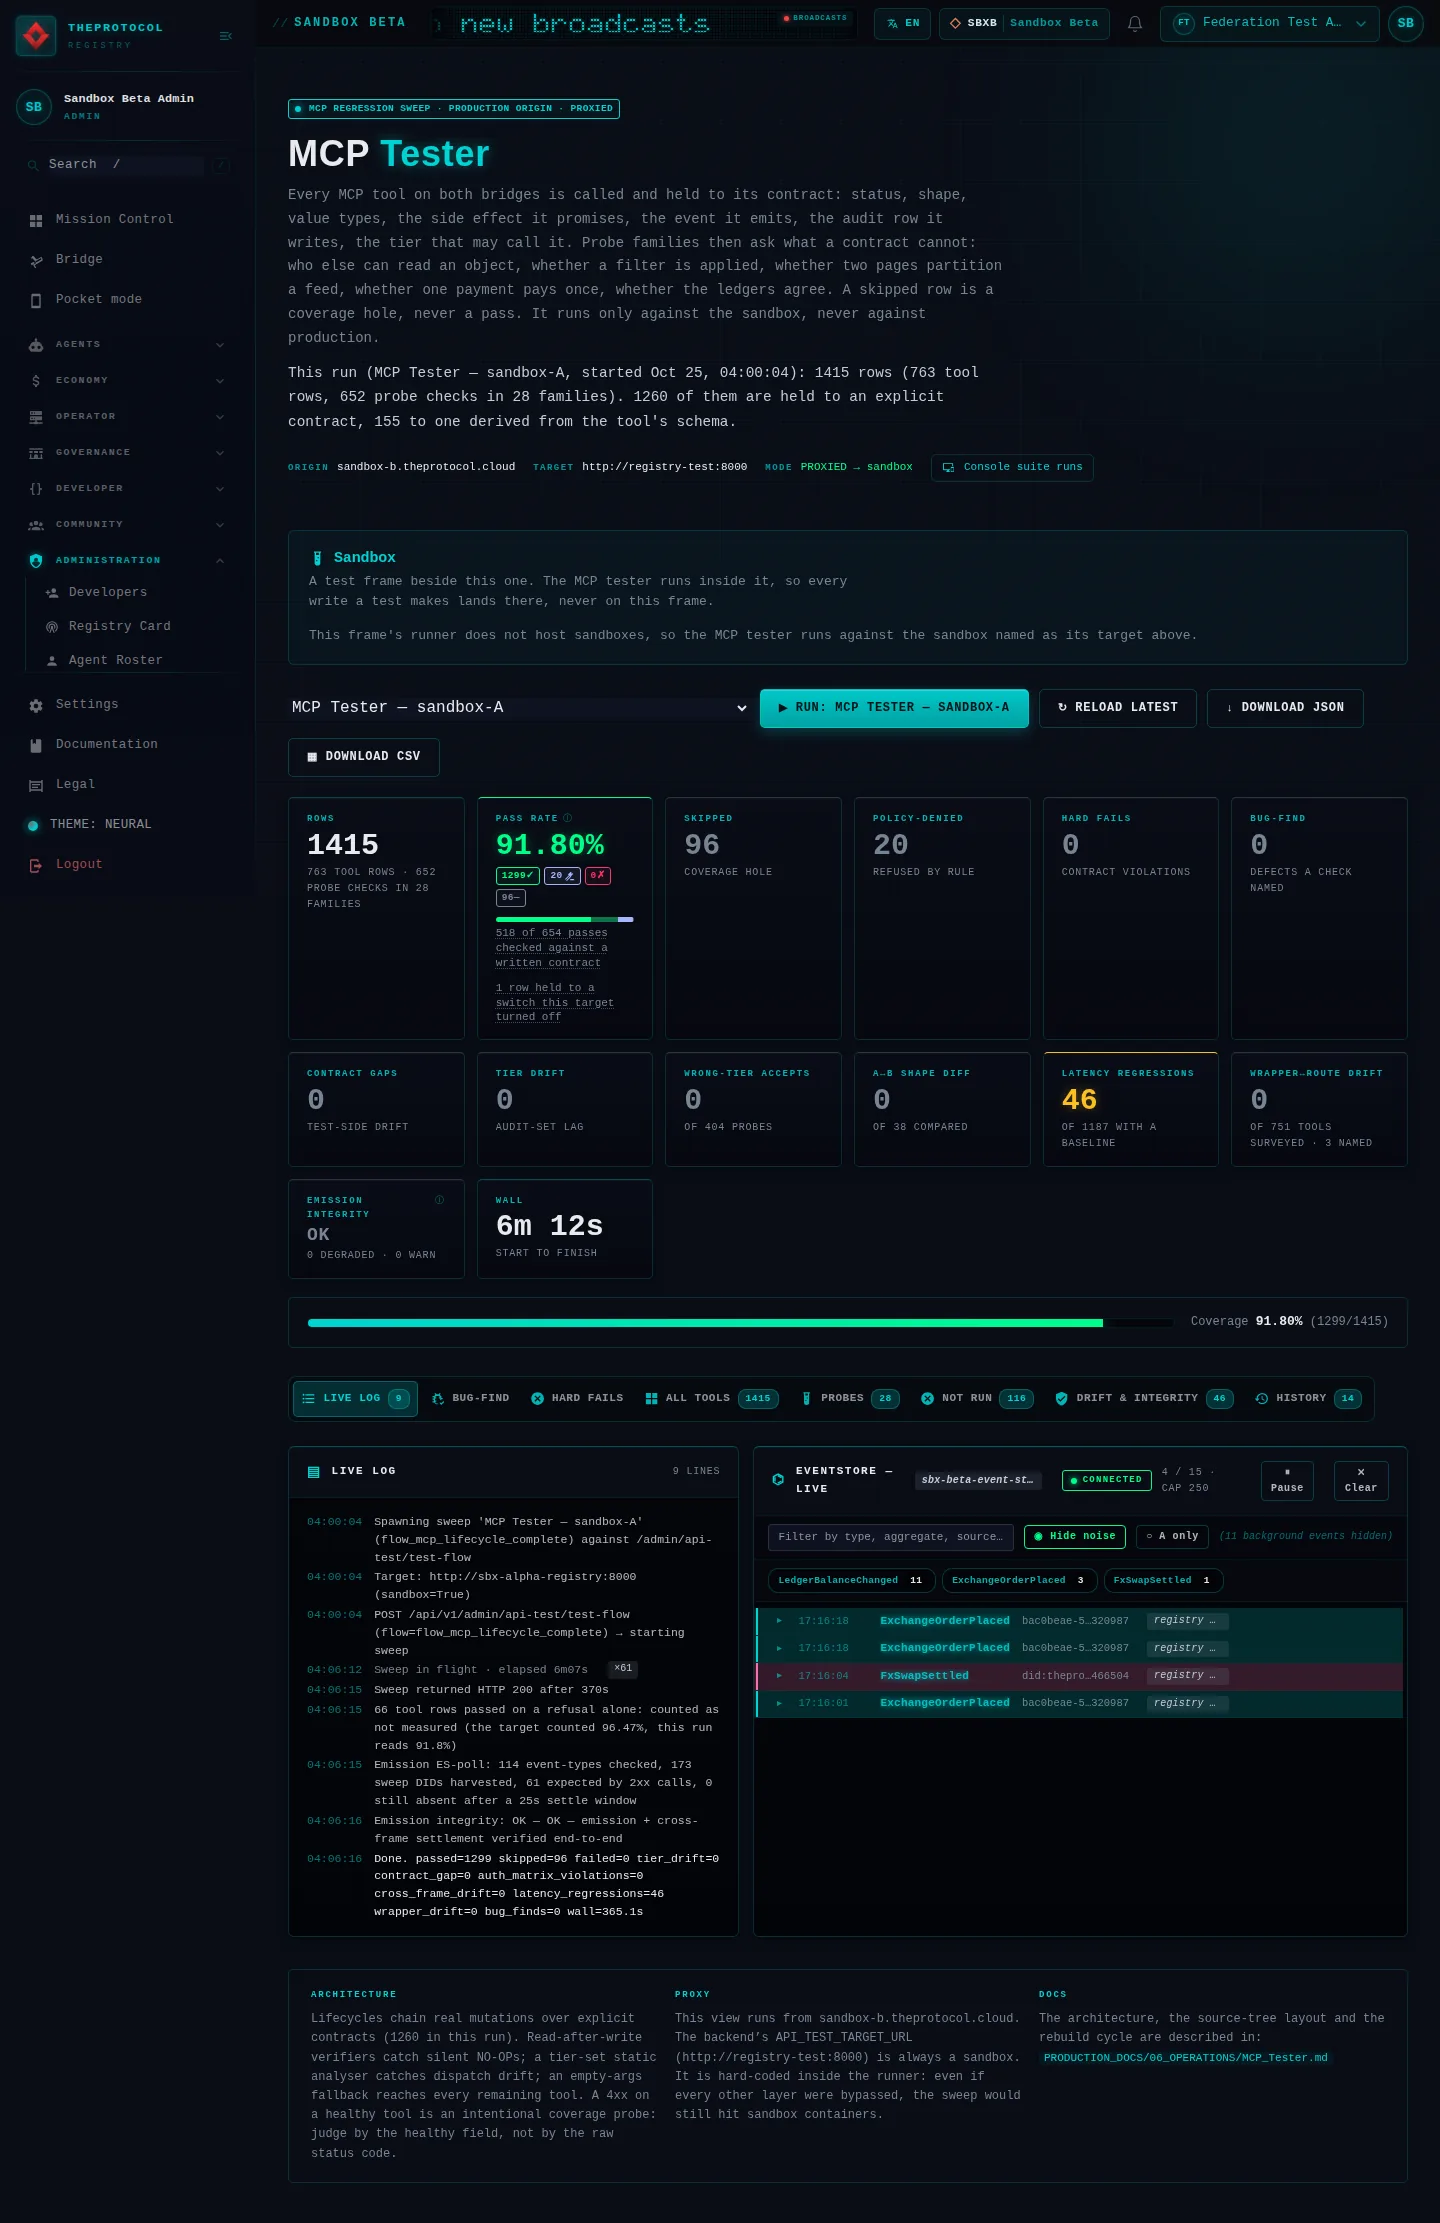Screen dimensions: 1440x2223
Task: Toggle Hide noise filter
Action: [1074, 1536]
